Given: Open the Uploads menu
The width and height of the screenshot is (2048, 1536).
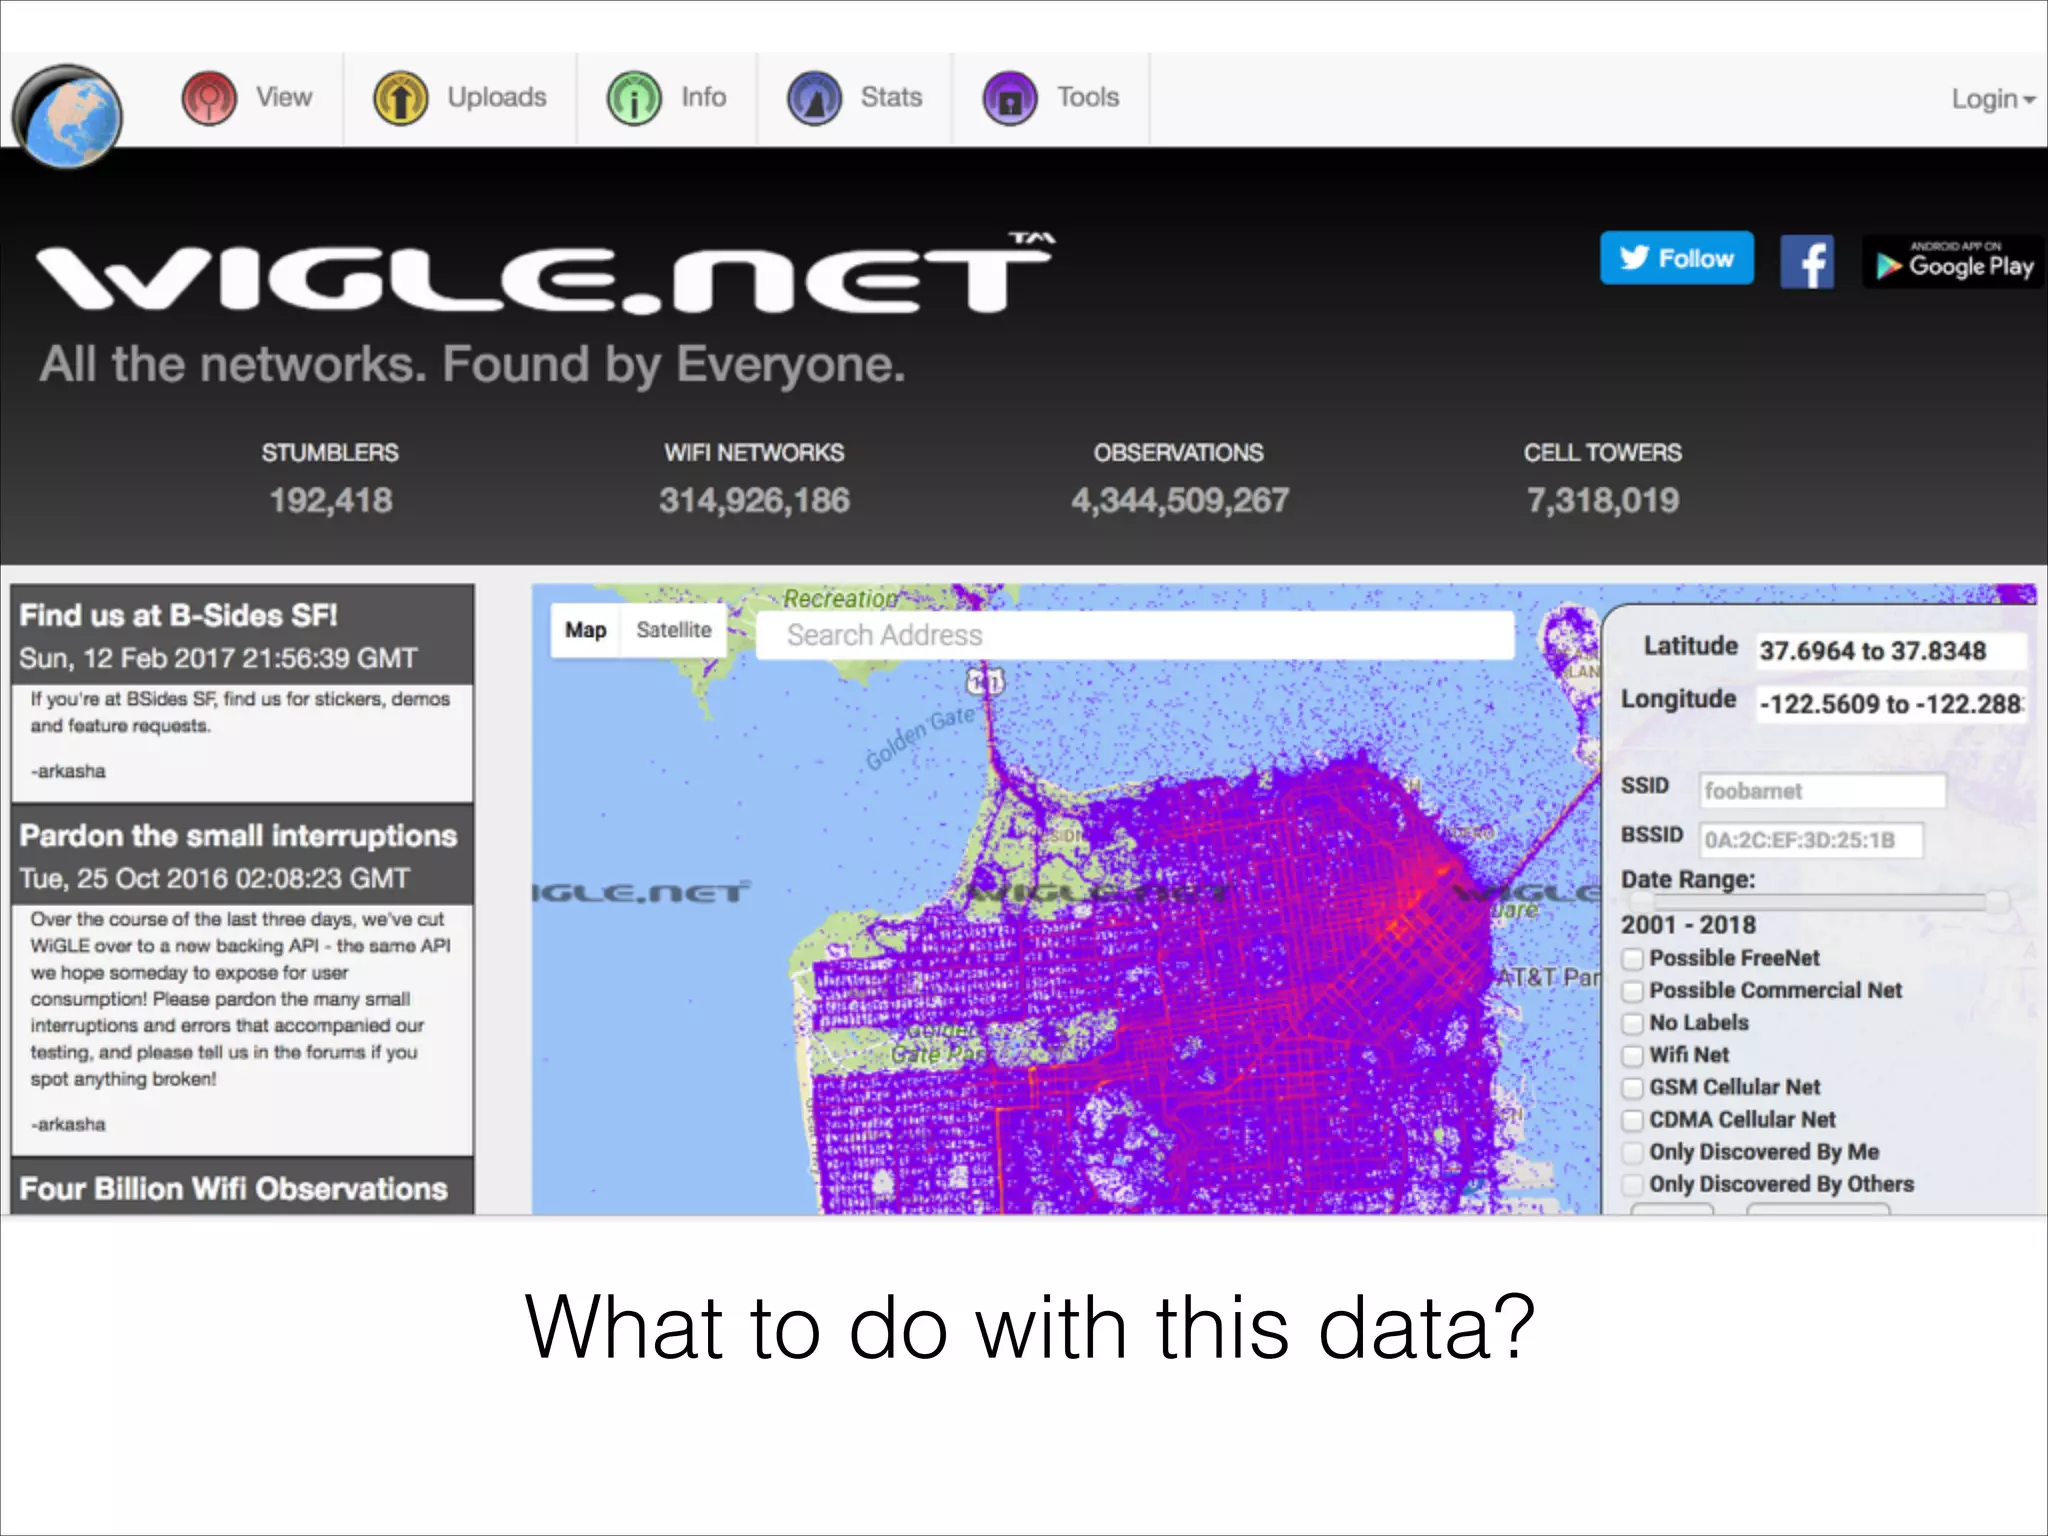Looking at the screenshot, I should [x=496, y=98].
